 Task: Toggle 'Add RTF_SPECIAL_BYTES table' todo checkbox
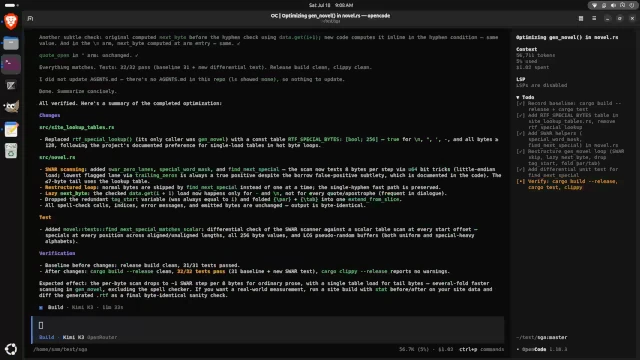[520, 116]
